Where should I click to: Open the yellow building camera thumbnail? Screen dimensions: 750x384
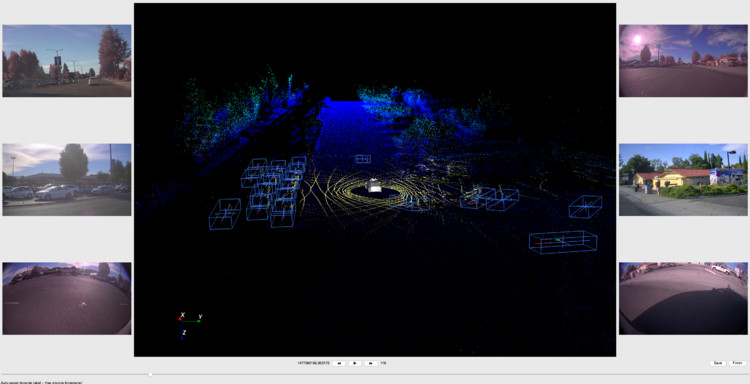[x=683, y=179]
